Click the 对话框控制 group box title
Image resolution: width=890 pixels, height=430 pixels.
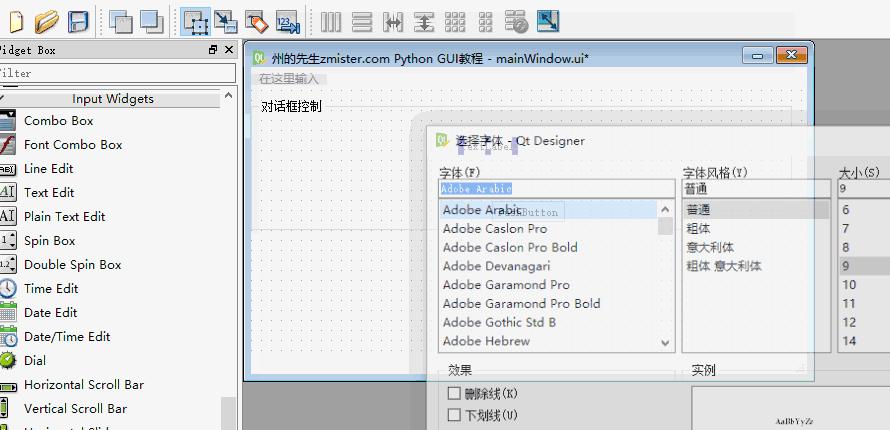pyautogui.click(x=291, y=106)
